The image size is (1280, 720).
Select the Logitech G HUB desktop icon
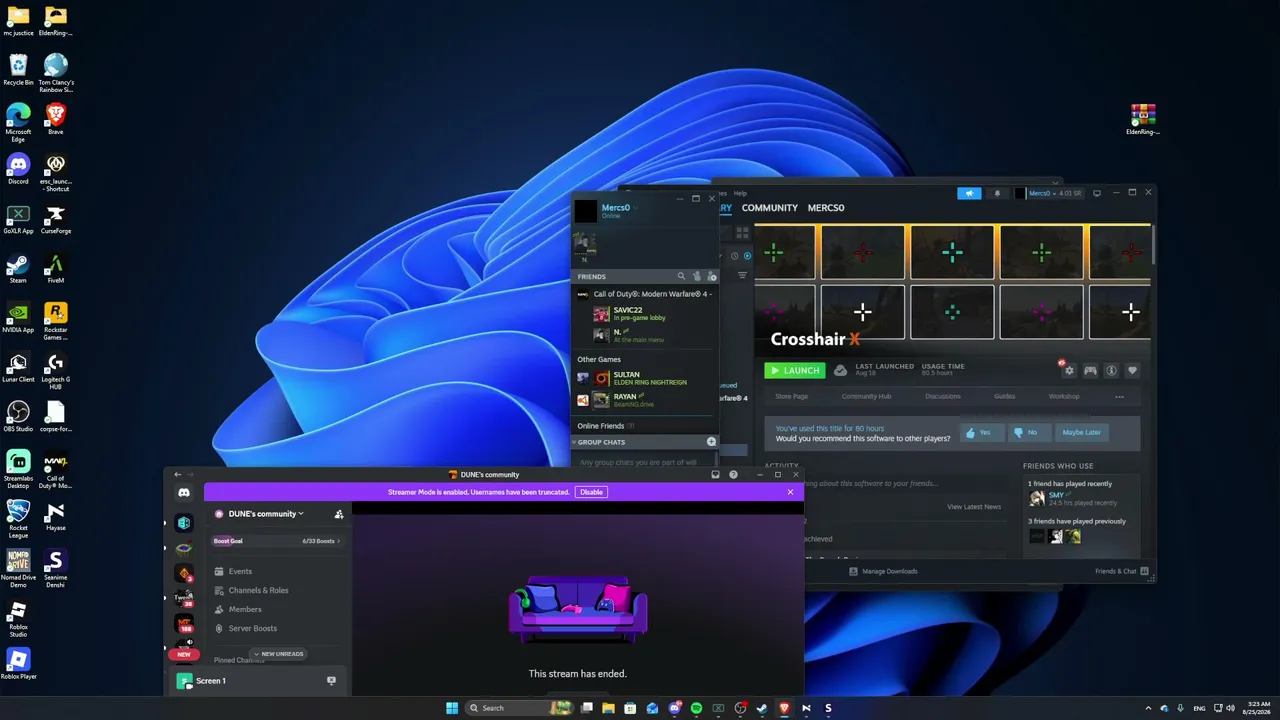coord(55,371)
